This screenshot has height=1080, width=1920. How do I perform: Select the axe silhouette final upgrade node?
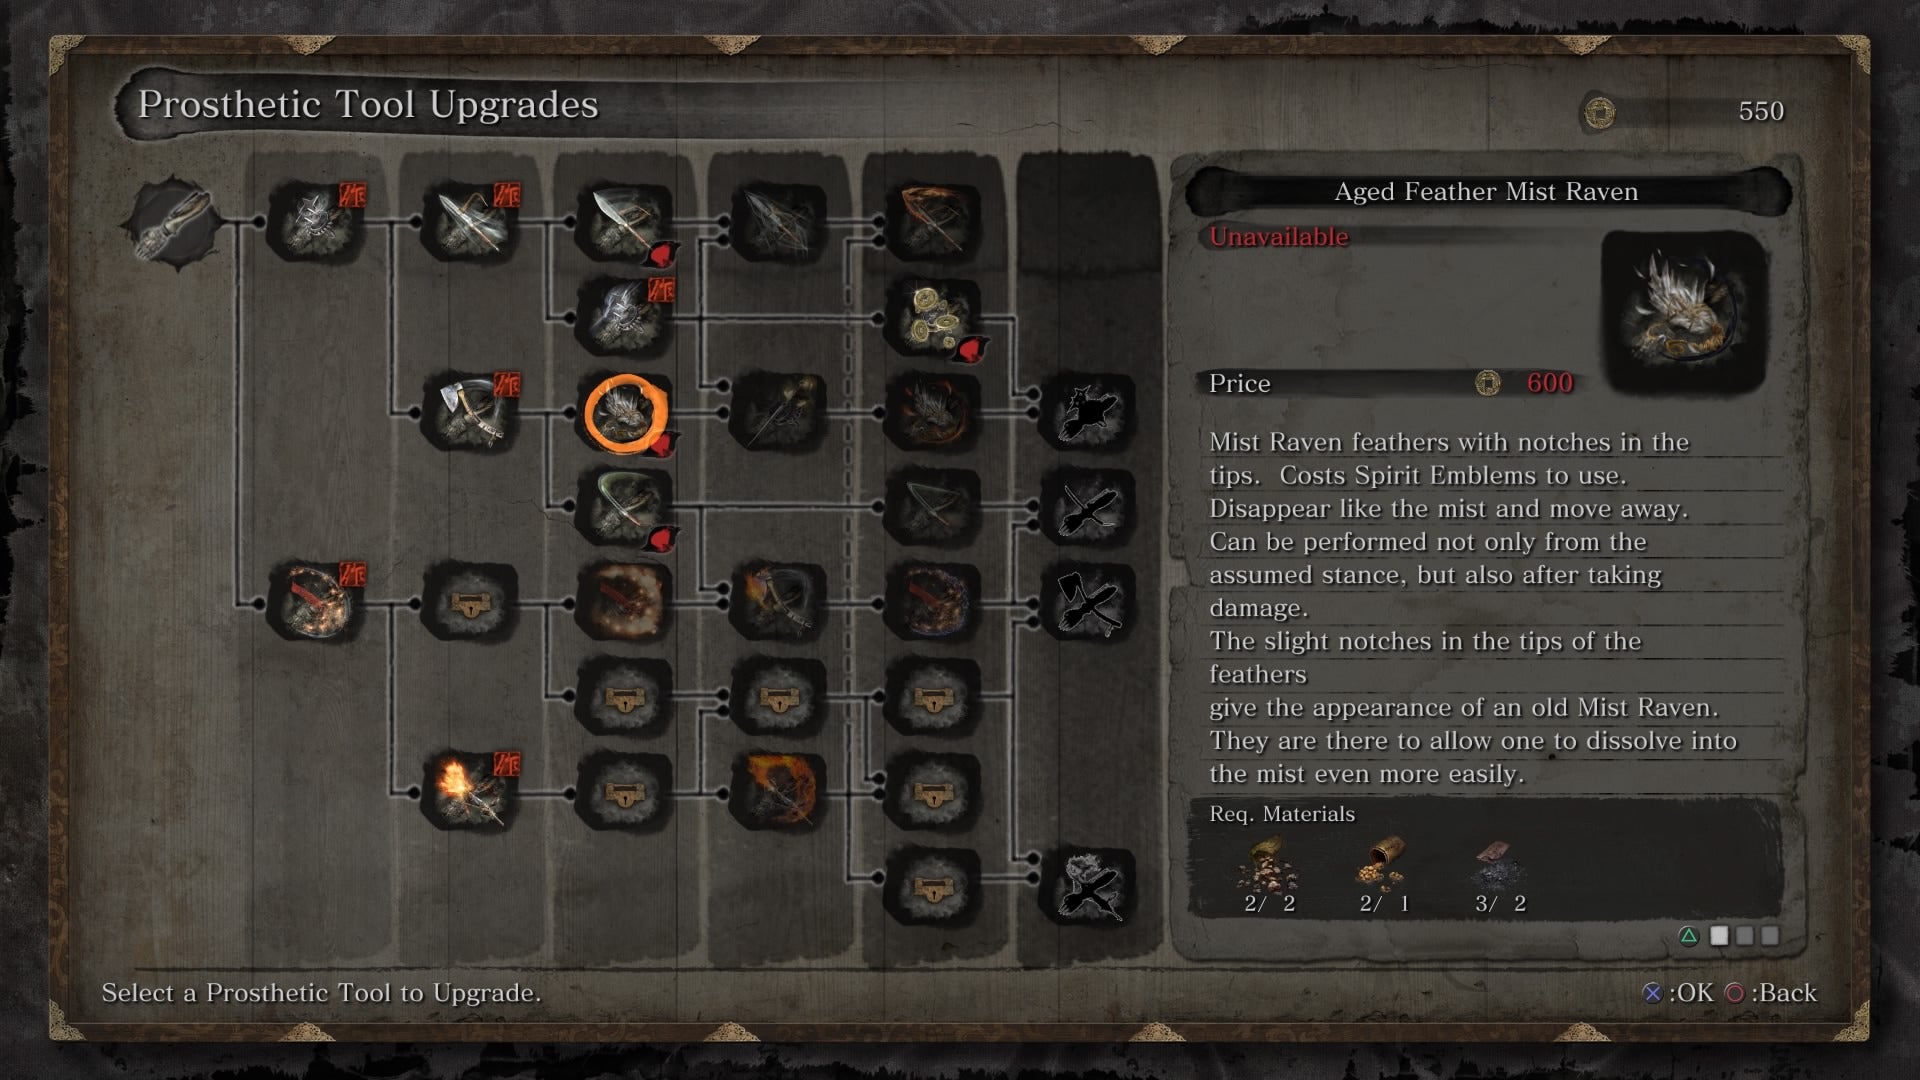click(x=1088, y=602)
